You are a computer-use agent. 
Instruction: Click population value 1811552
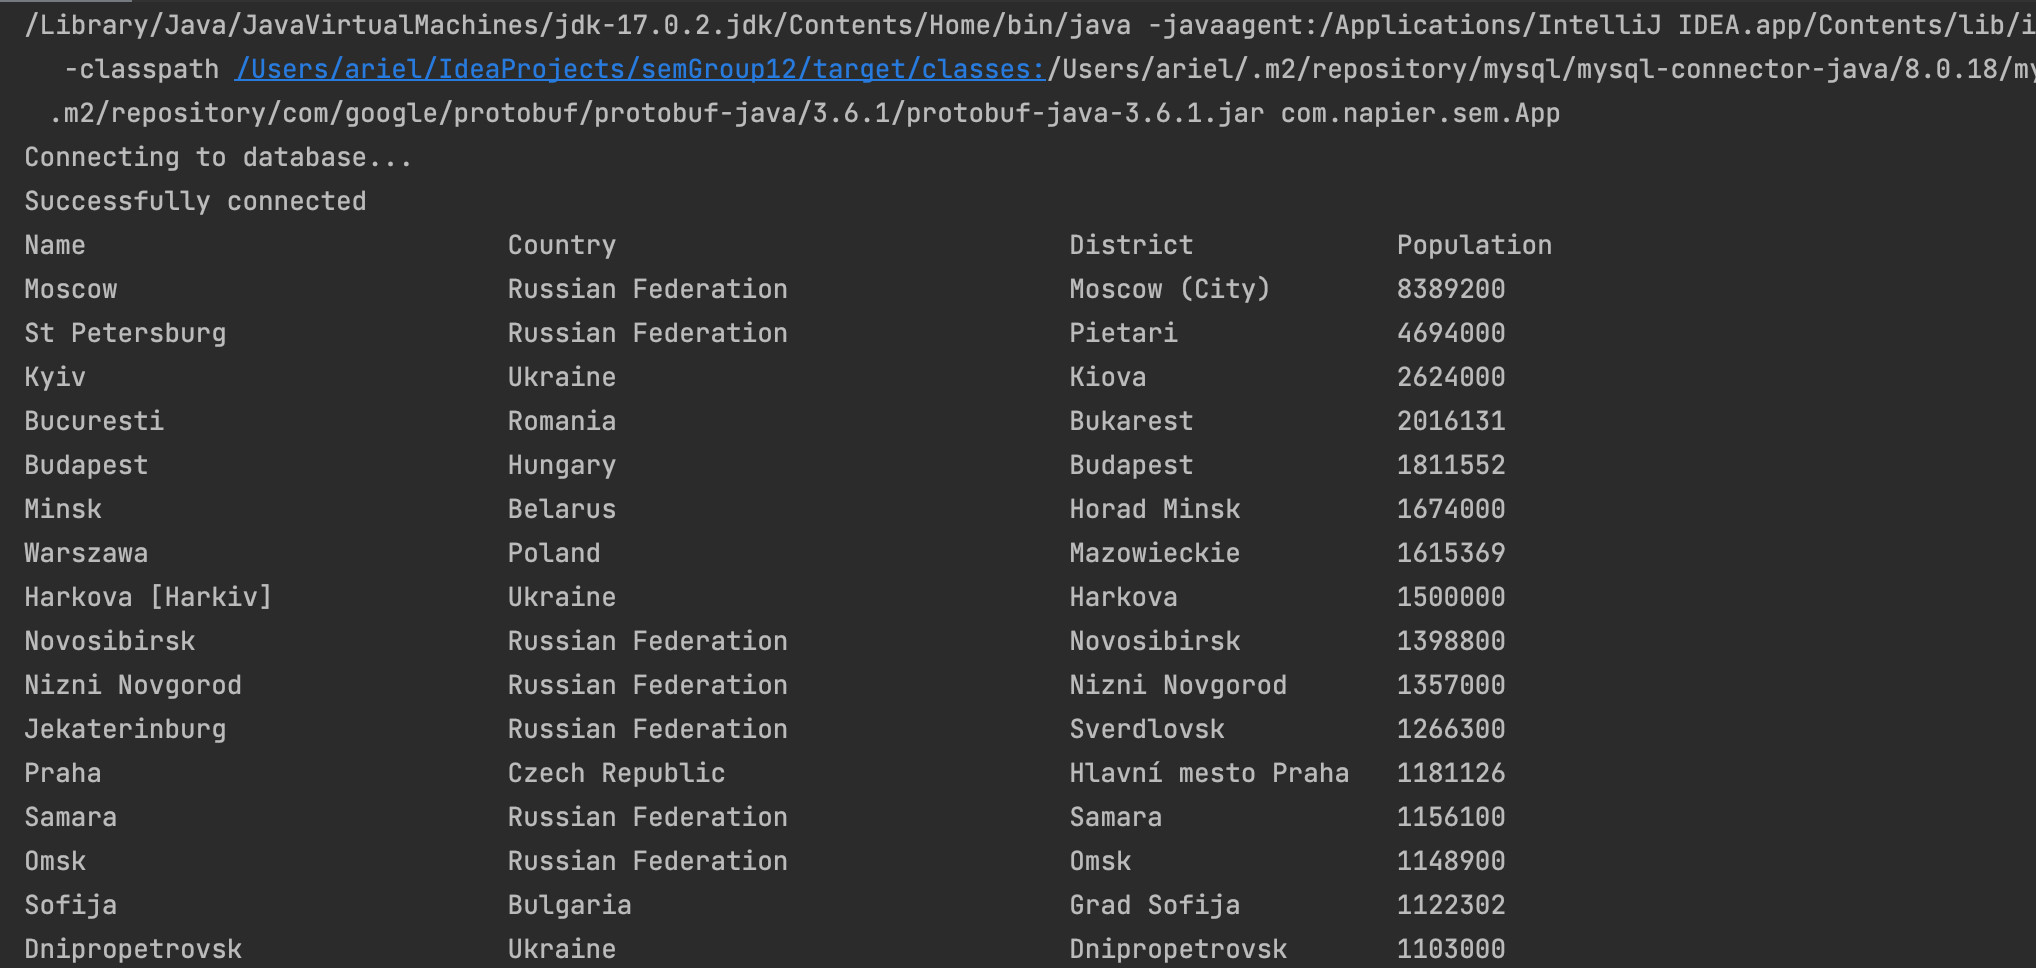1451,465
